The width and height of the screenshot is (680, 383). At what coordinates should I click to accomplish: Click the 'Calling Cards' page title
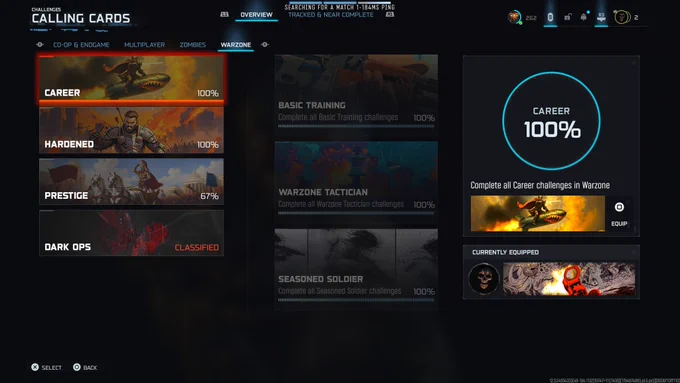coord(81,19)
